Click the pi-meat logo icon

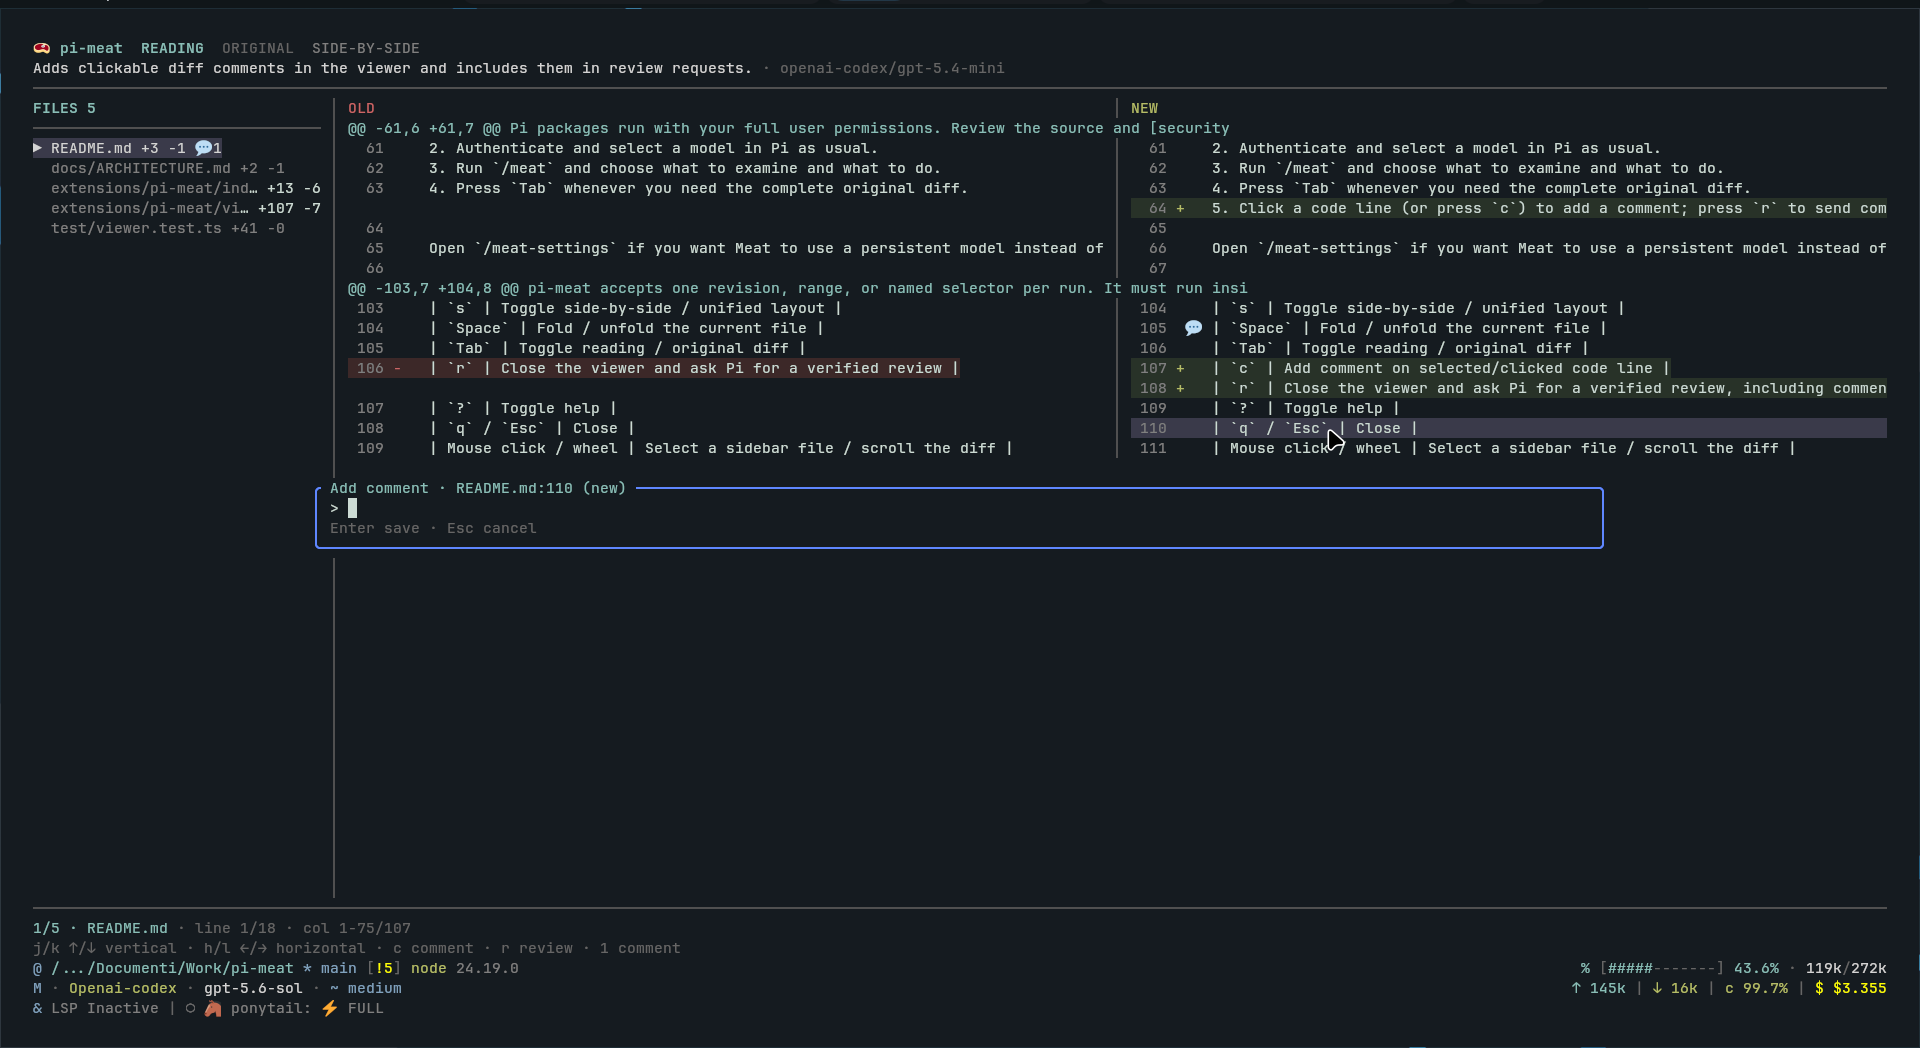41,48
